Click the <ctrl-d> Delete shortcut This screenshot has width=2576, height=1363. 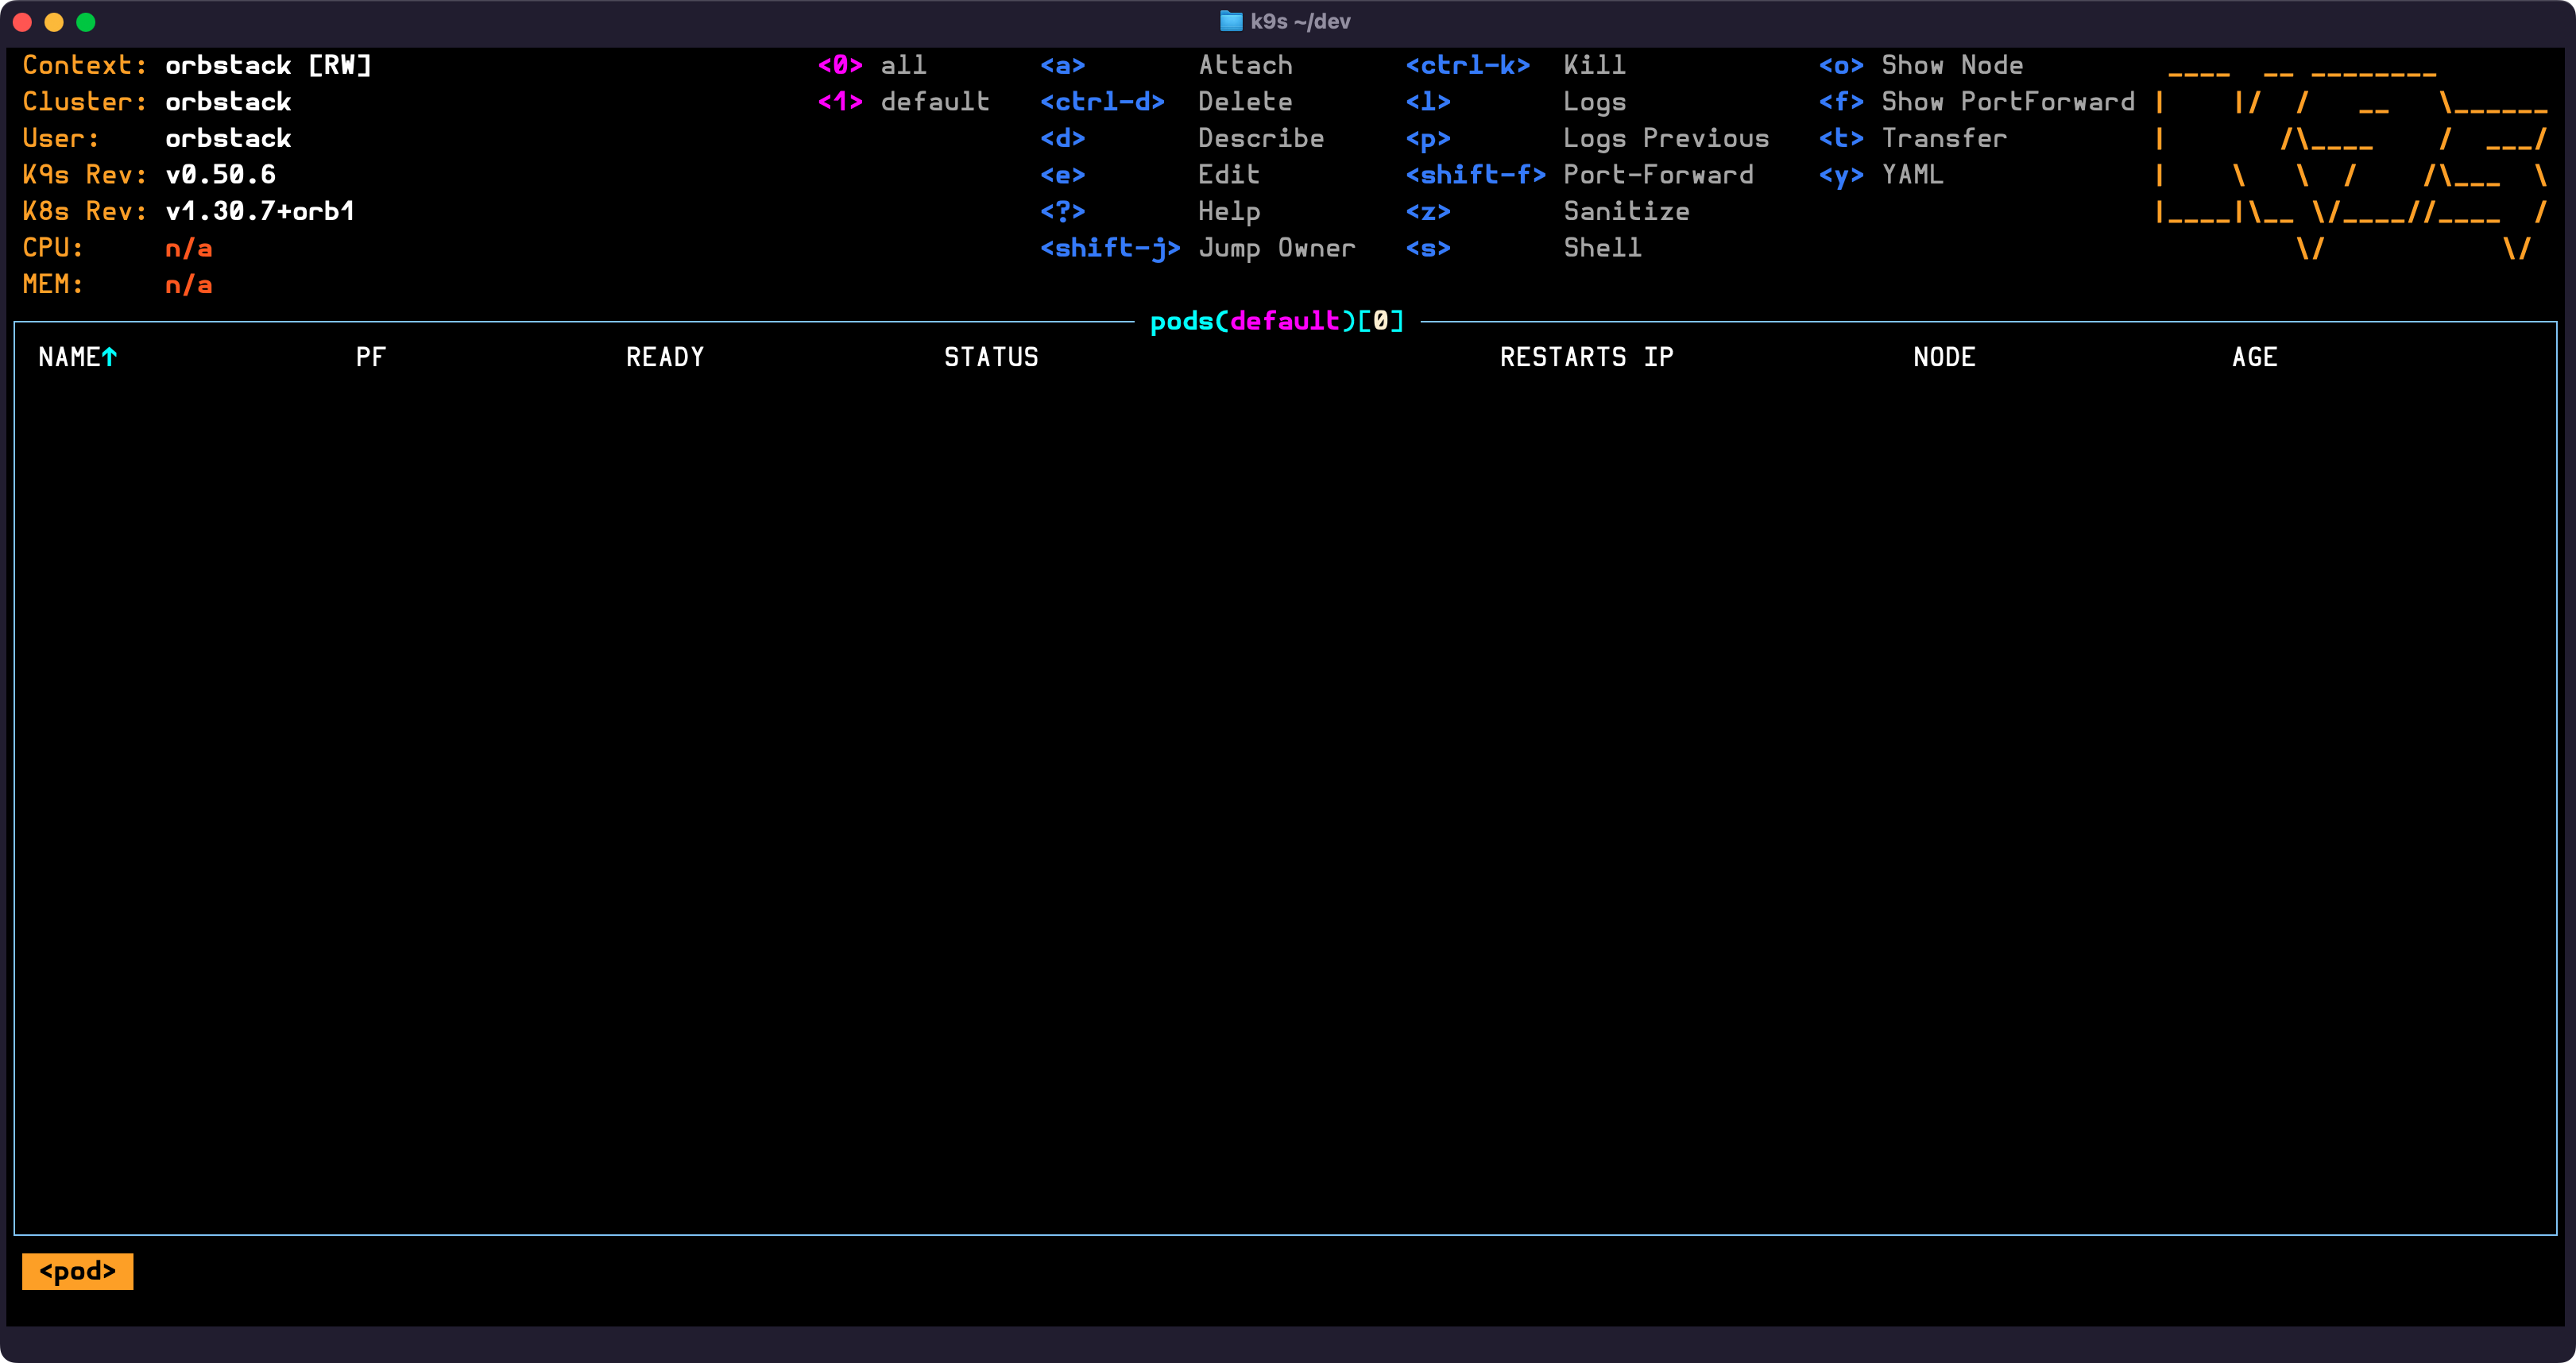[1166, 102]
